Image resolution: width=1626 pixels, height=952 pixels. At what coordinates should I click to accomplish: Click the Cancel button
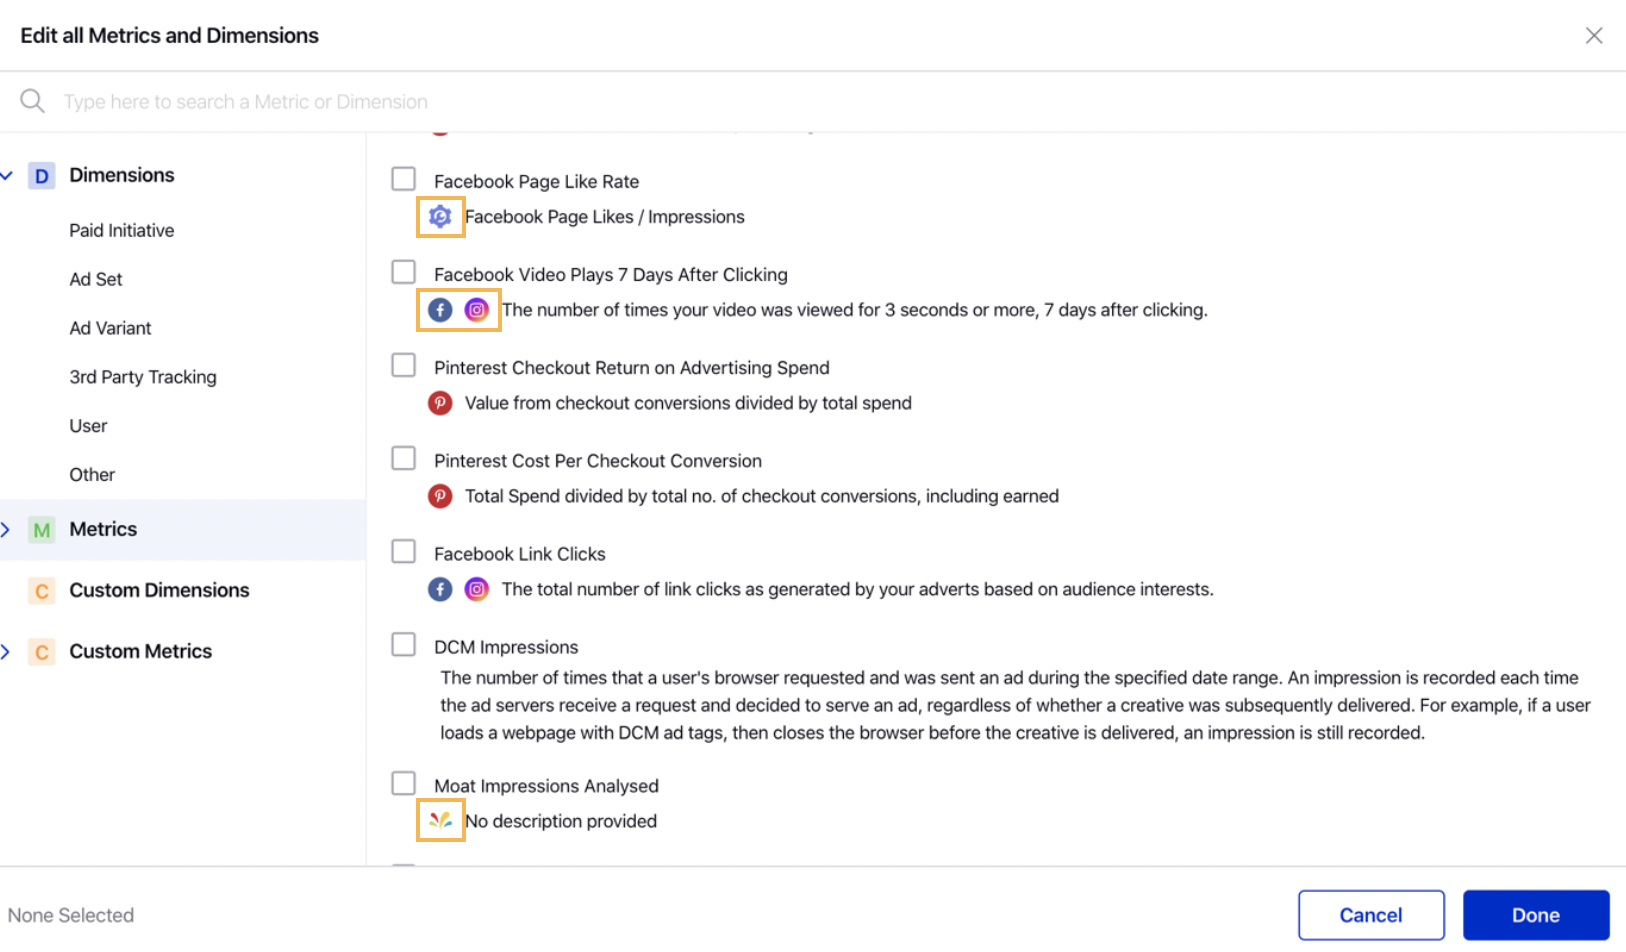click(1371, 915)
